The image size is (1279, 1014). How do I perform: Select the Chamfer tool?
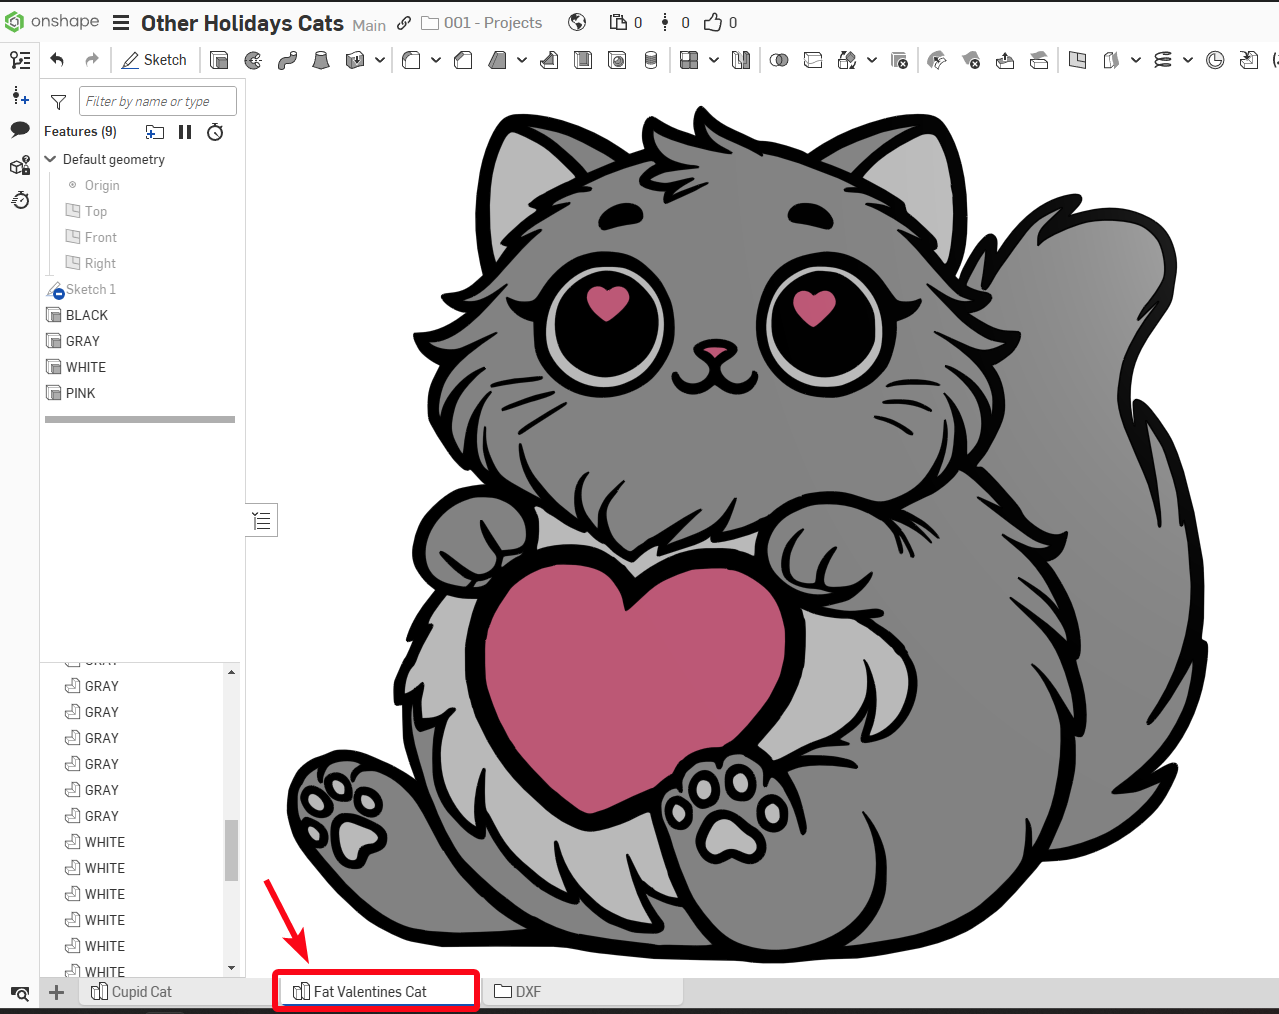[463, 60]
